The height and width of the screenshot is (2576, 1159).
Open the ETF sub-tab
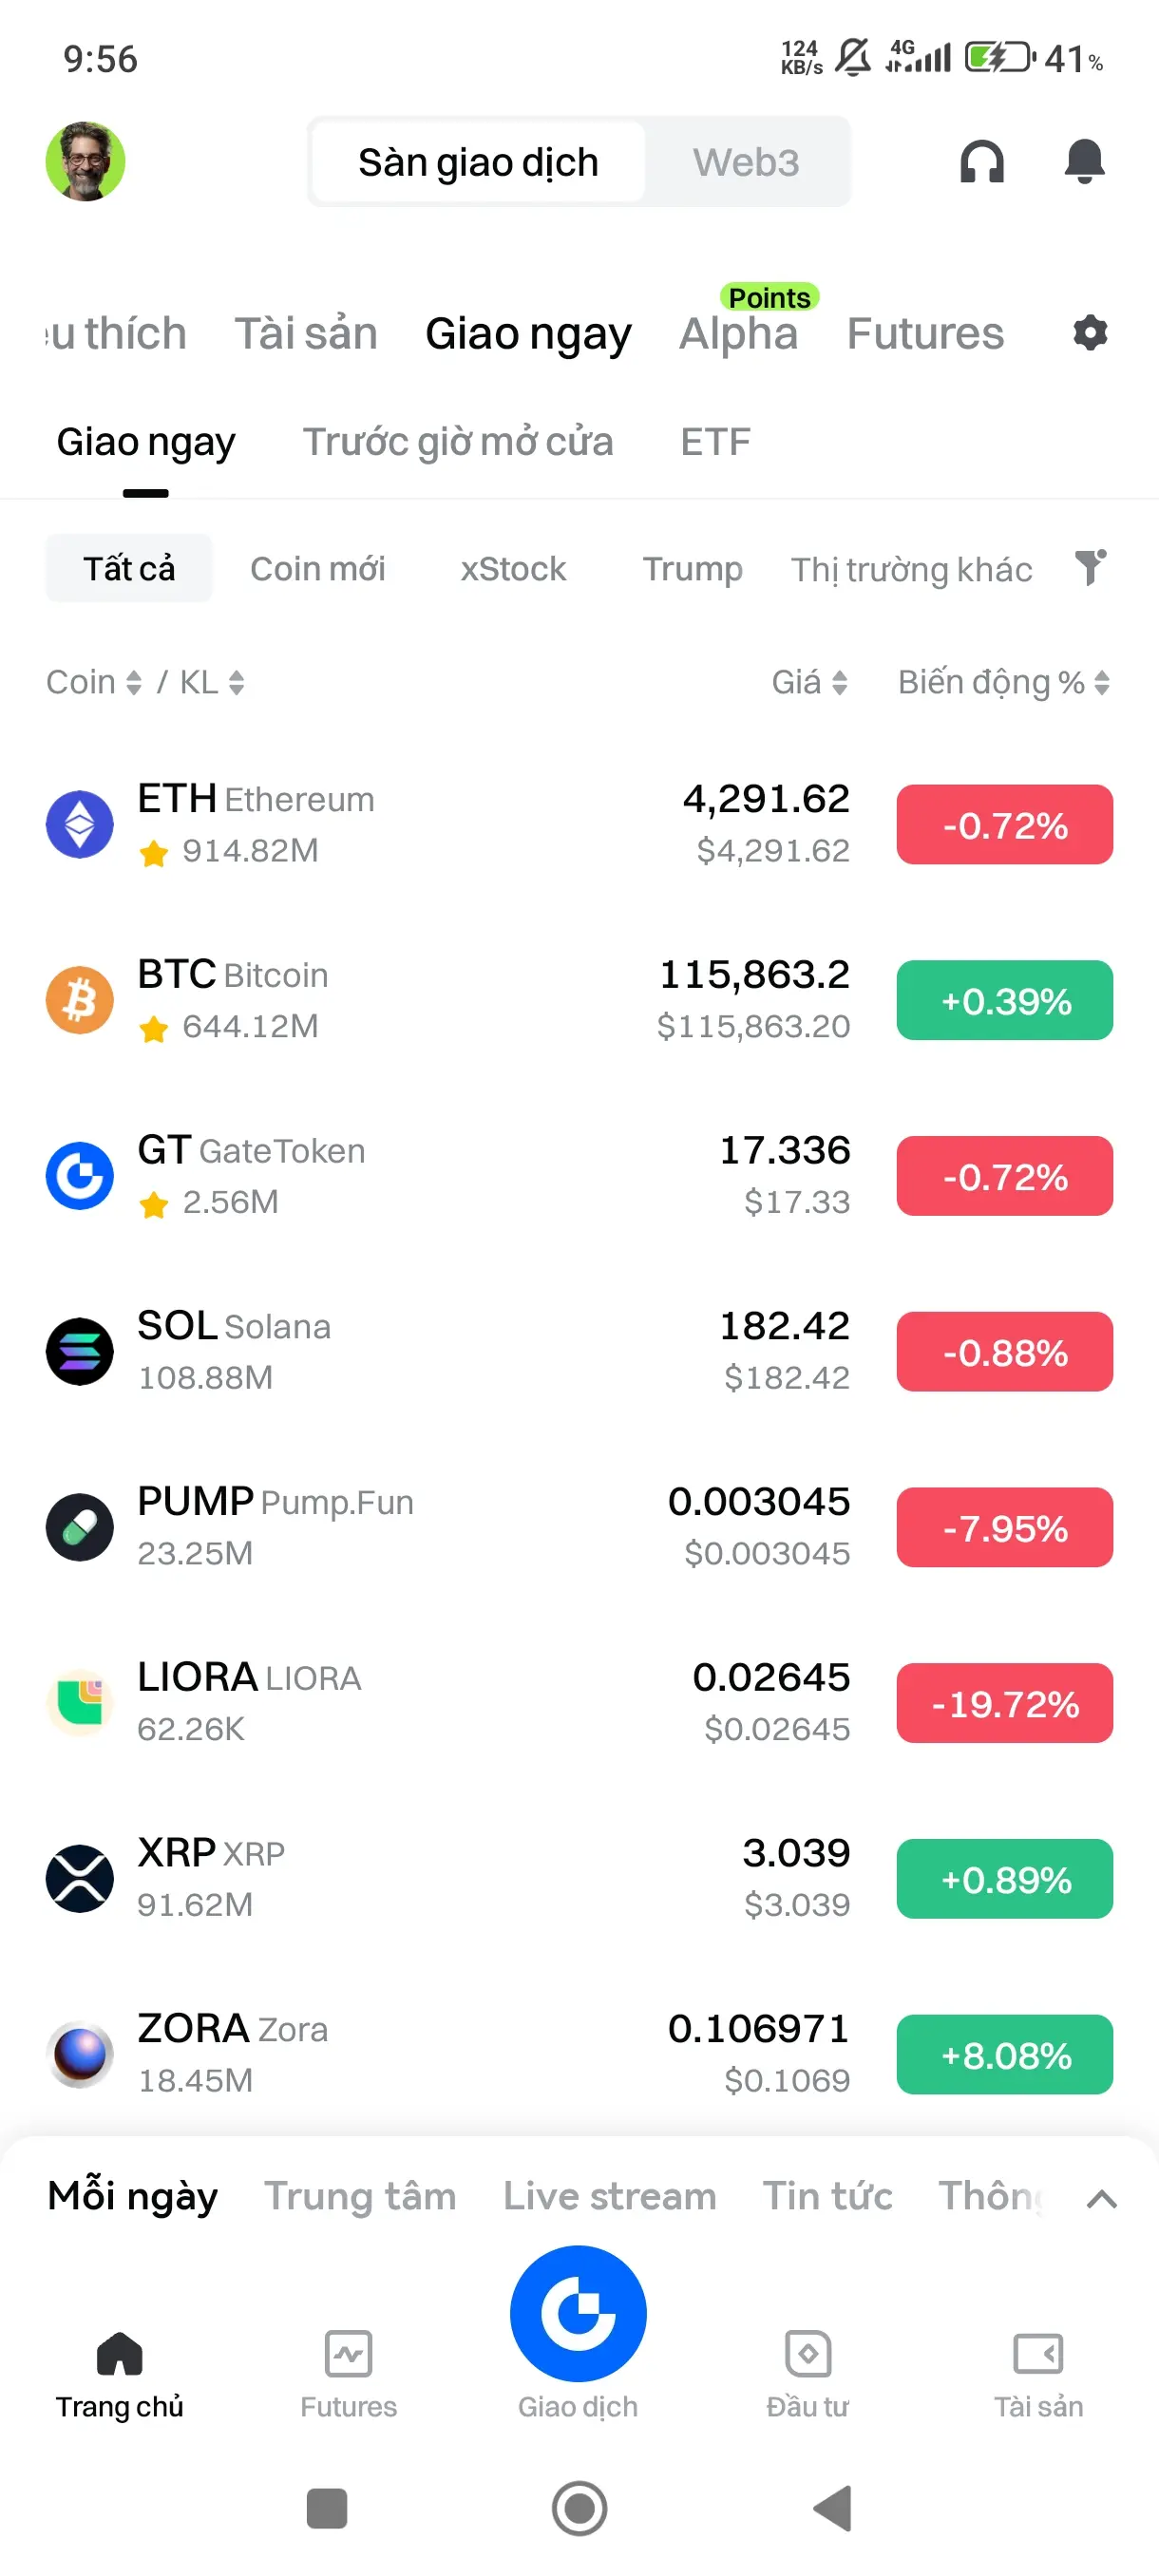pos(715,442)
